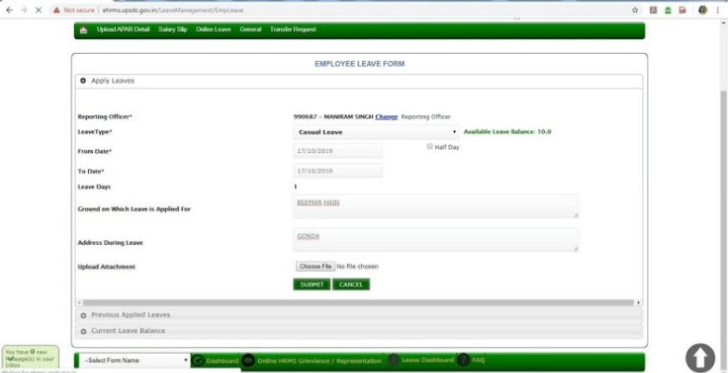The height and width of the screenshot is (373, 728).
Task: Click the profile avatar in browser toolbar
Action: (702, 10)
